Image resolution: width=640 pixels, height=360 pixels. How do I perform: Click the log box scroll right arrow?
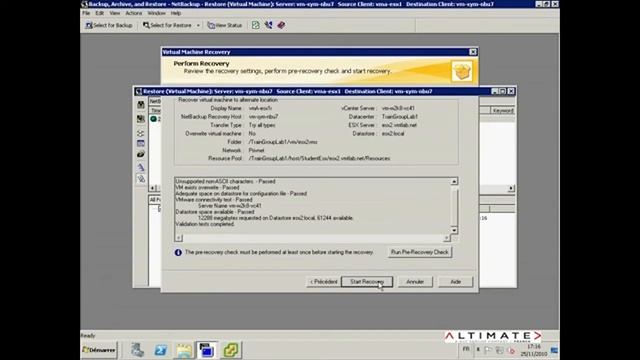pos(447,238)
